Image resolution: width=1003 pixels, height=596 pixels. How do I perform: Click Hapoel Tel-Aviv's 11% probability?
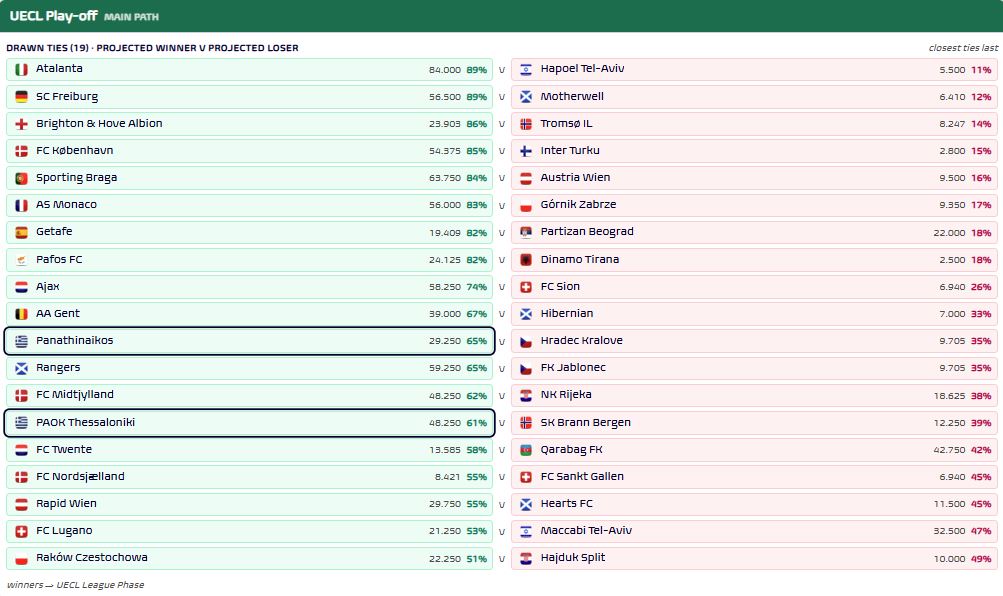click(981, 70)
